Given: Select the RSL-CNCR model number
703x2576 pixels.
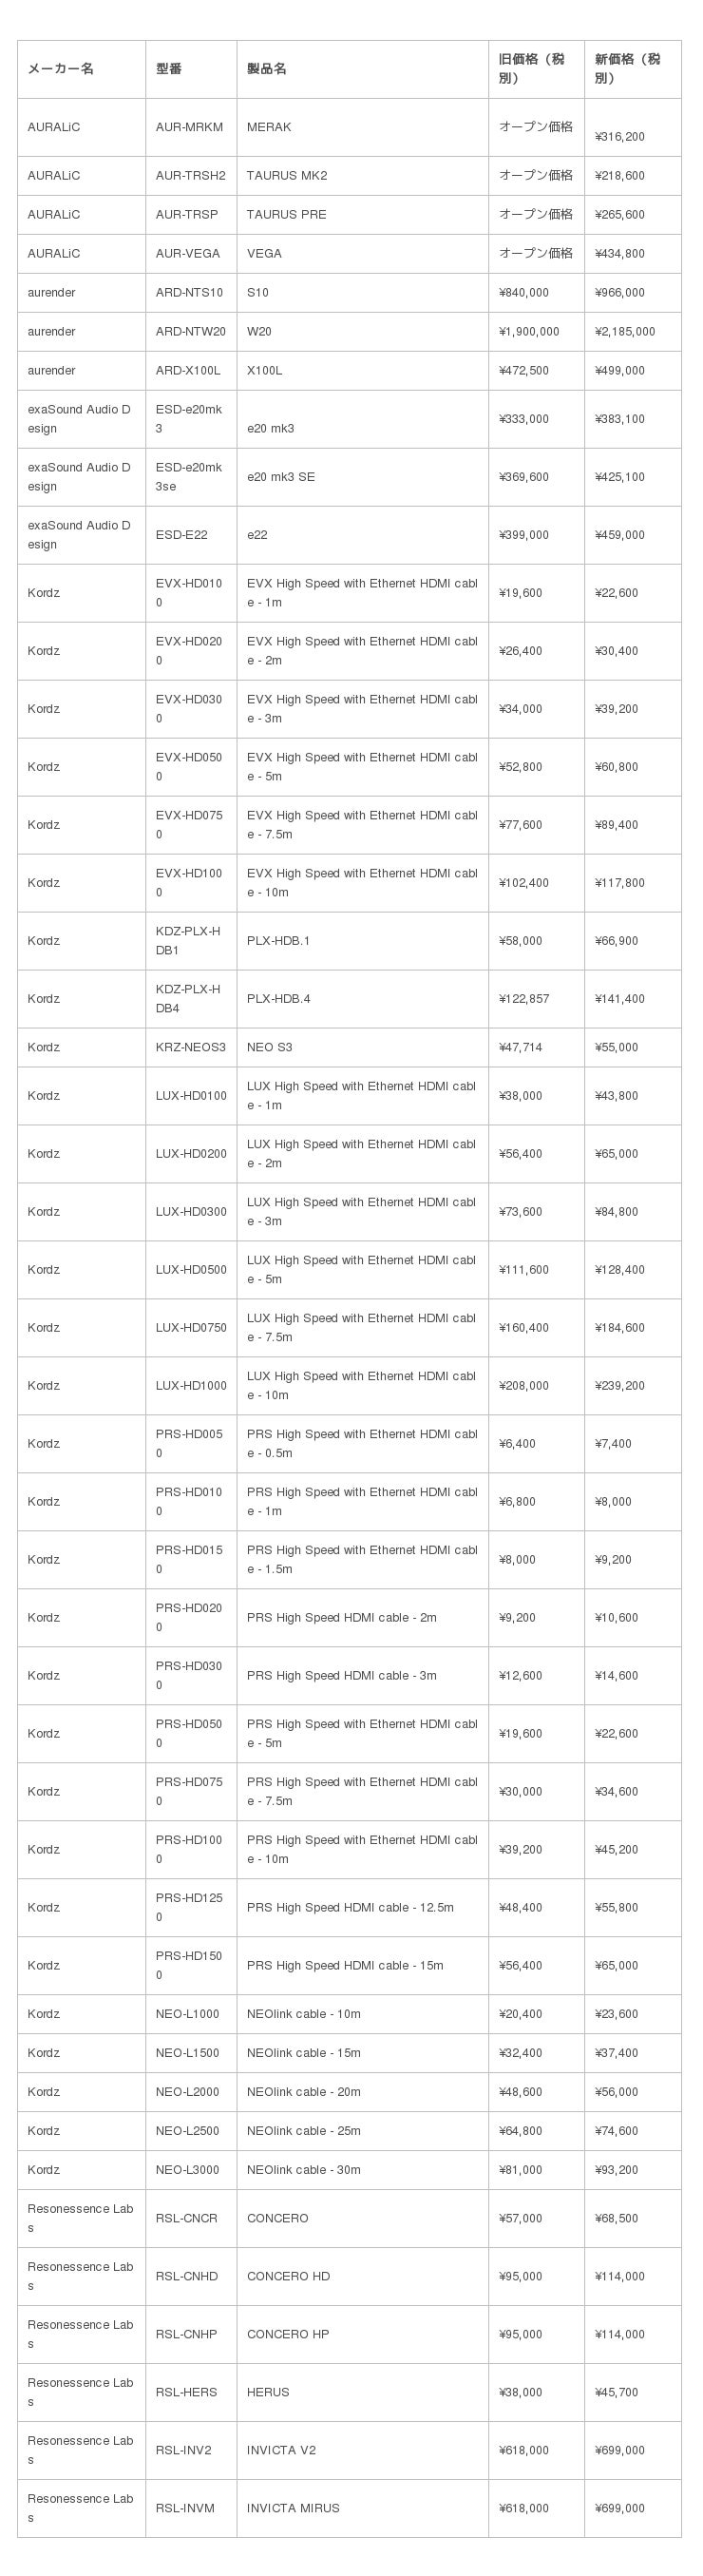Looking at the screenshot, I should pyautogui.click(x=187, y=2218).
